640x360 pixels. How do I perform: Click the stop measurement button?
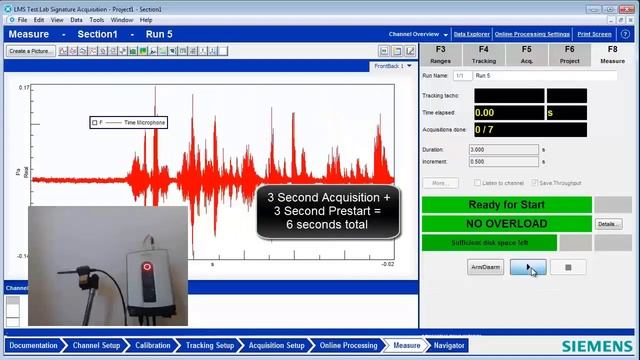(x=568, y=267)
